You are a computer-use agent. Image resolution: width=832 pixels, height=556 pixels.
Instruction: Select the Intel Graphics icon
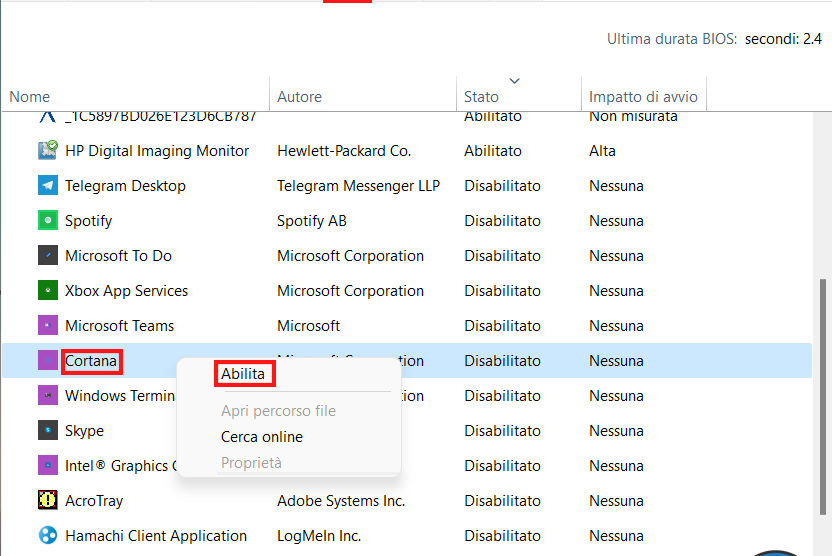(x=48, y=466)
